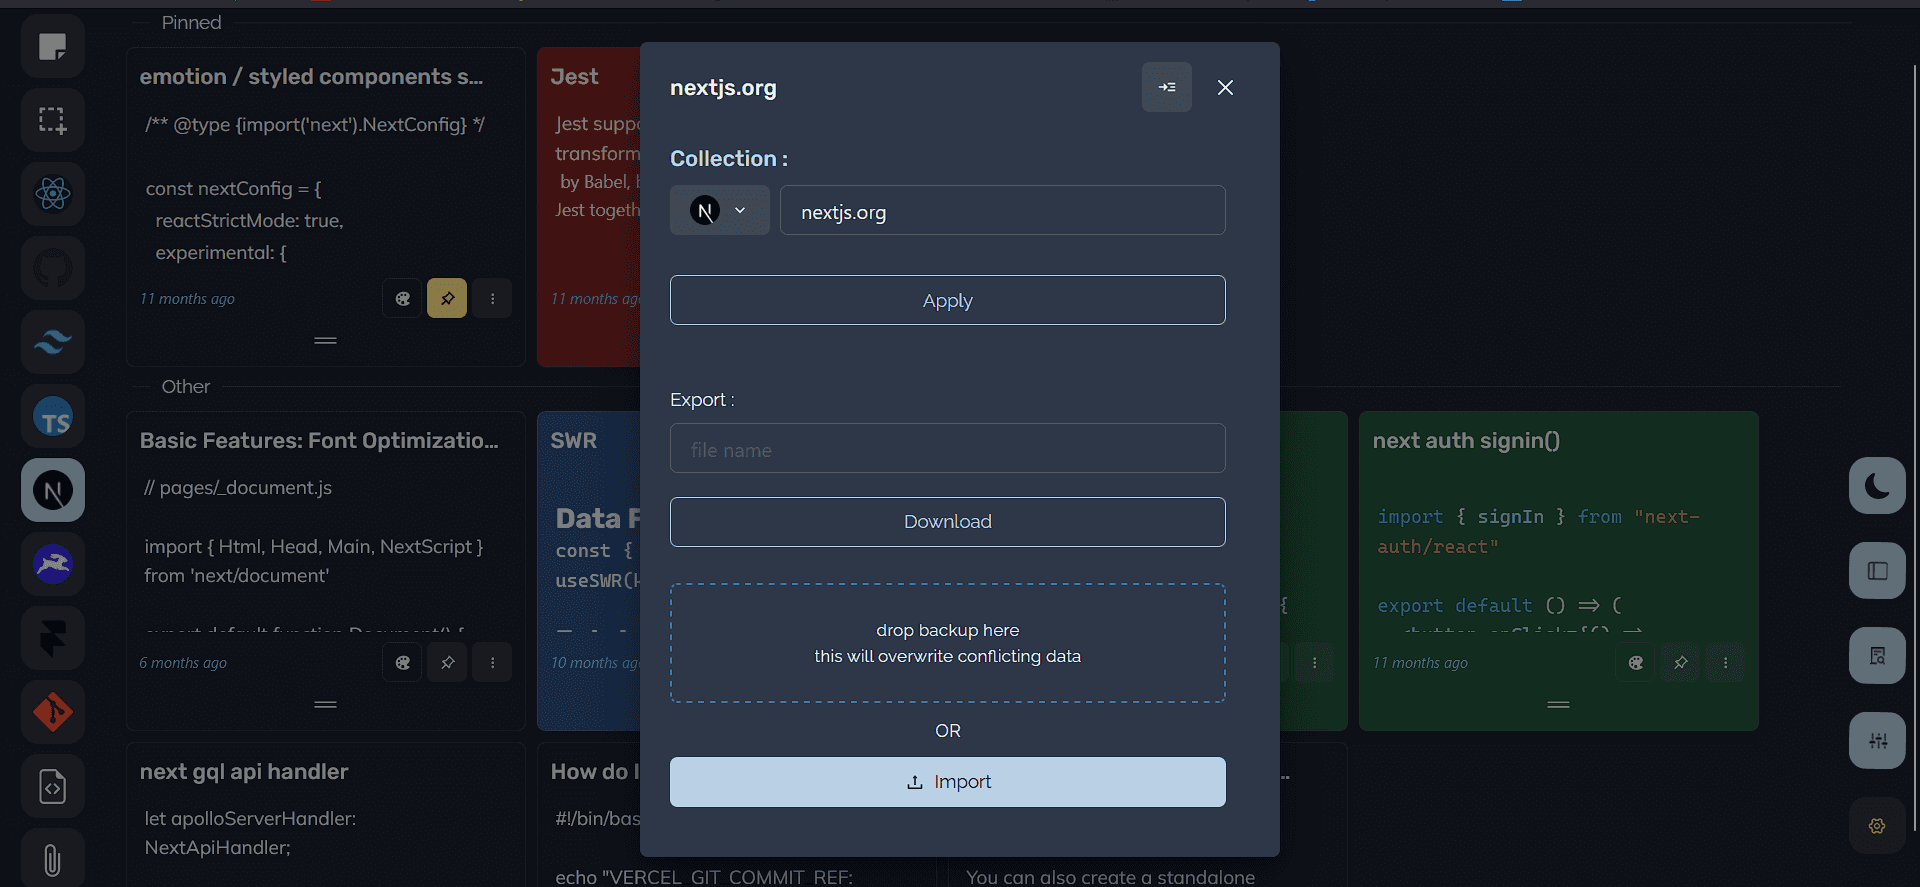This screenshot has width=1920, height=887.
Task: Edit the collection name field nextjs.org
Action: [x=1003, y=210]
